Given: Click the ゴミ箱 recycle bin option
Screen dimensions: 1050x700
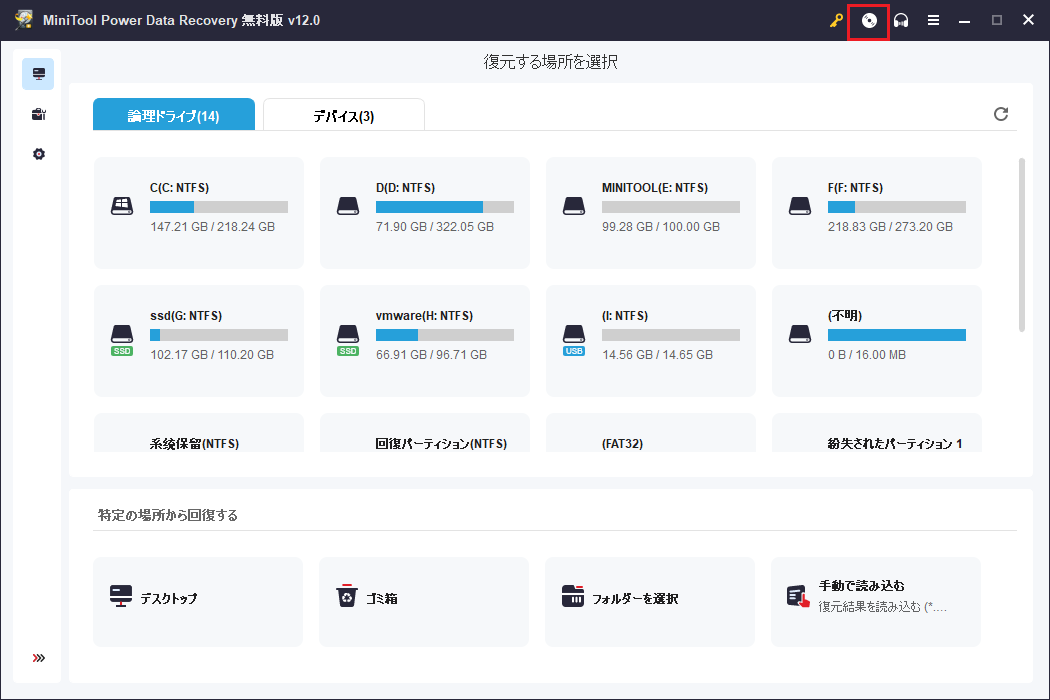Looking at the screenshot, I should [424, 602].
